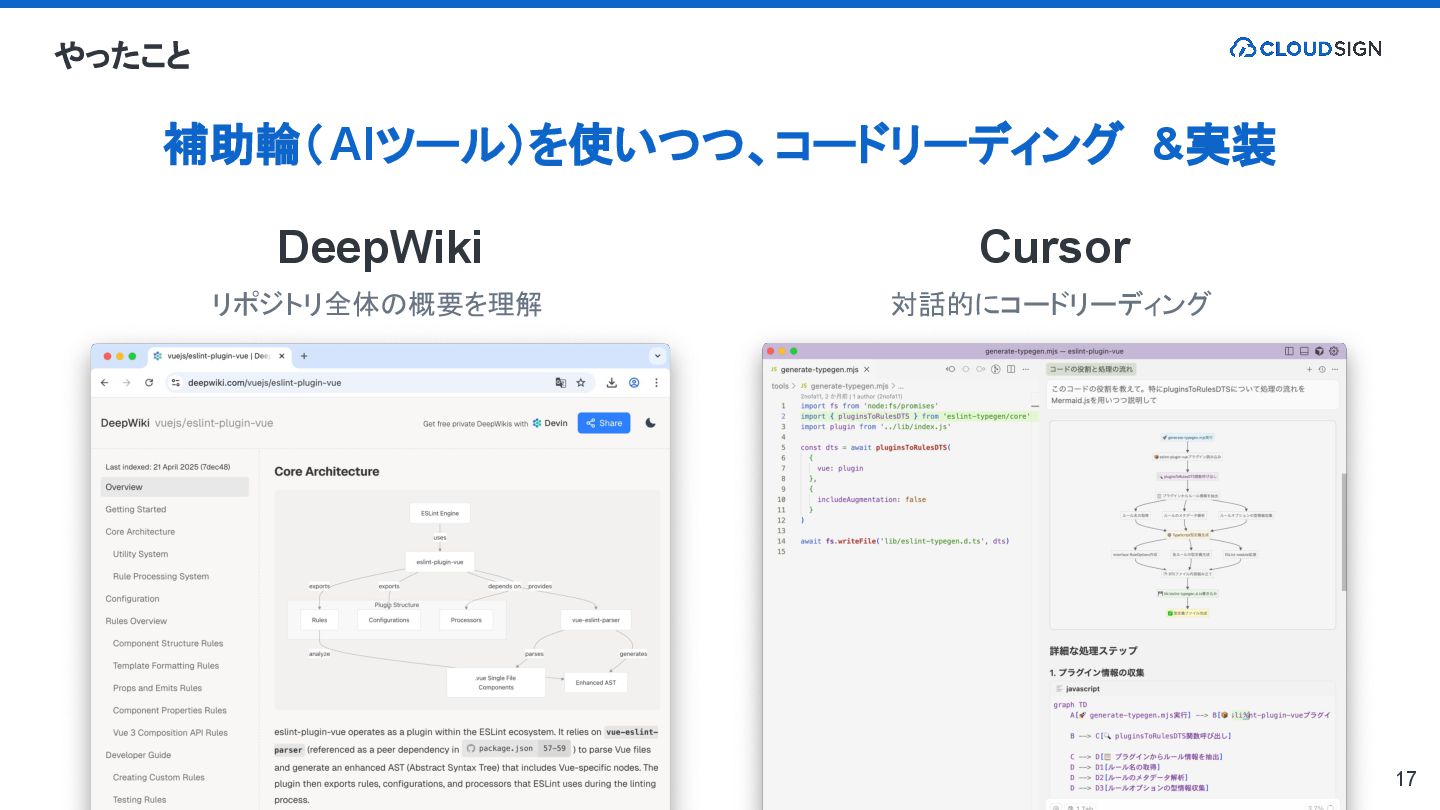
Task: Click the cube icon in Cursor title bar
Action: pyautogui.click(x=1319, y=351)
